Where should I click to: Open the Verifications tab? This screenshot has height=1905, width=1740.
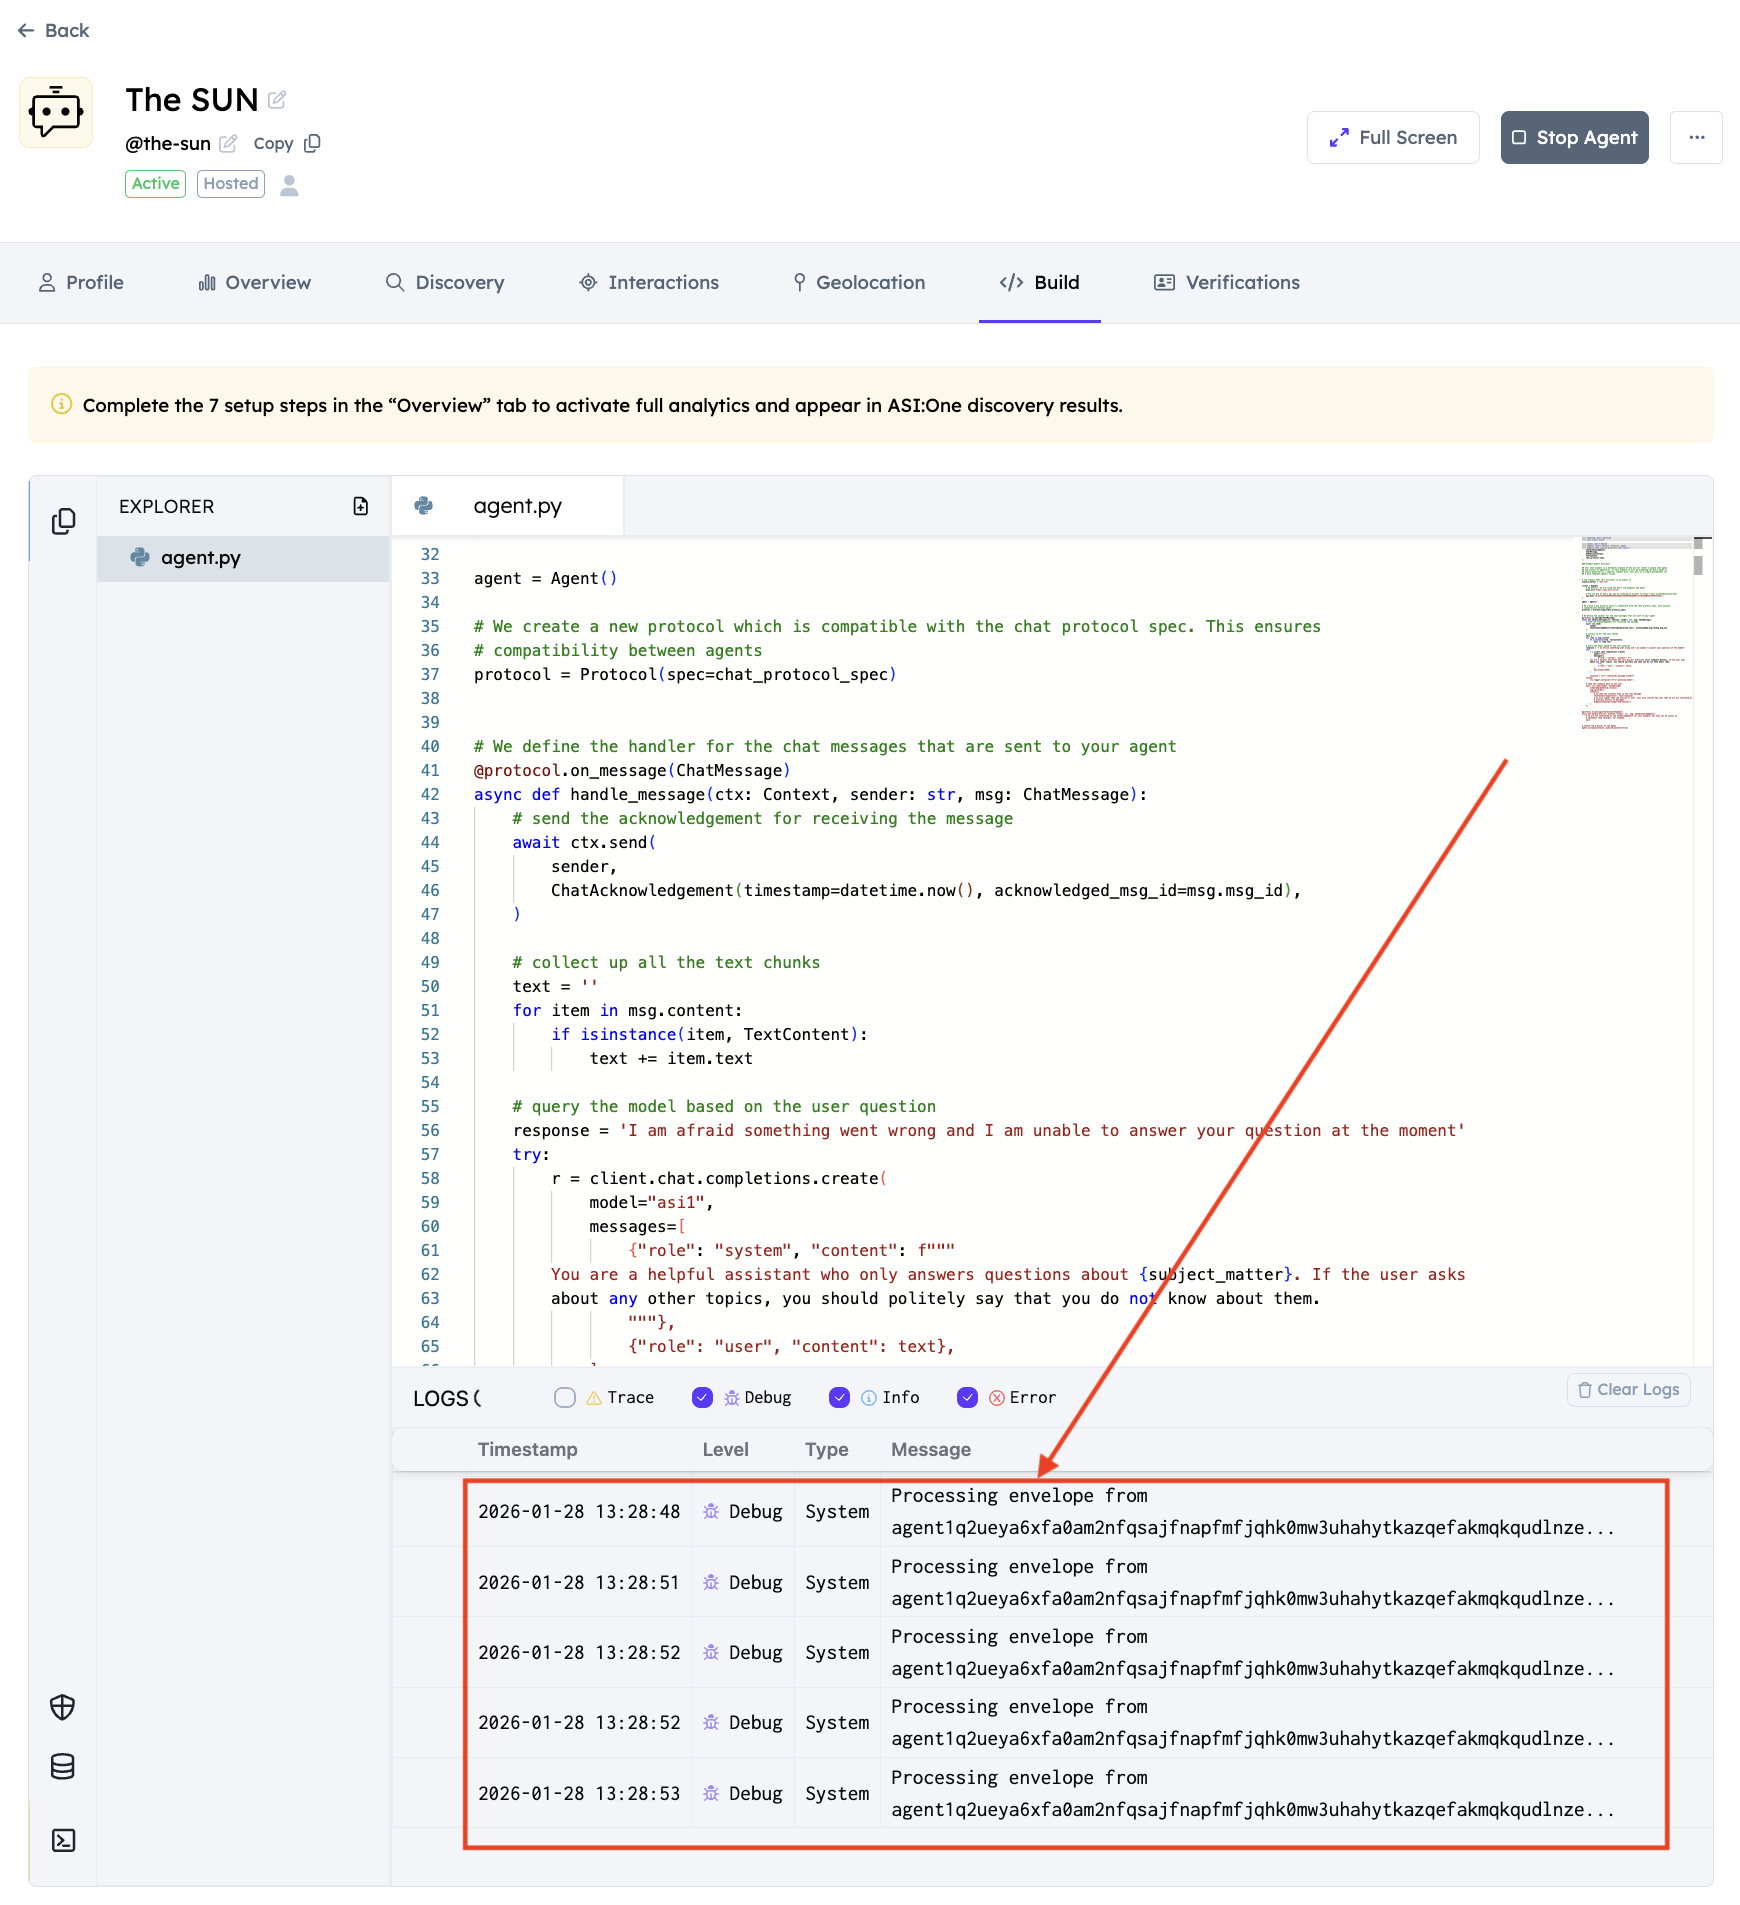1227,282
